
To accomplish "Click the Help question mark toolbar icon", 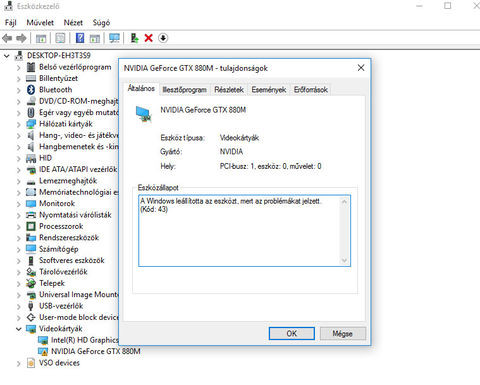I will pyautogui.click(x=80, y=38).
